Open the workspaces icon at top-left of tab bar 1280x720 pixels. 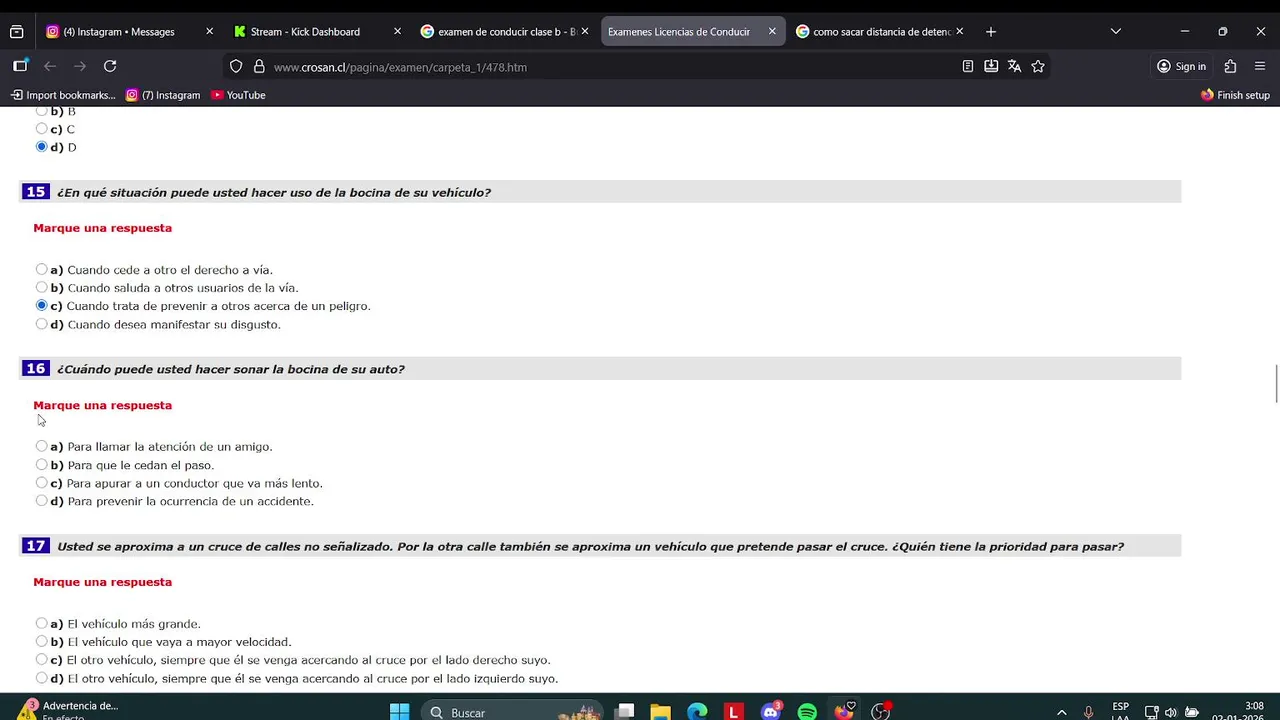[16, 32]
